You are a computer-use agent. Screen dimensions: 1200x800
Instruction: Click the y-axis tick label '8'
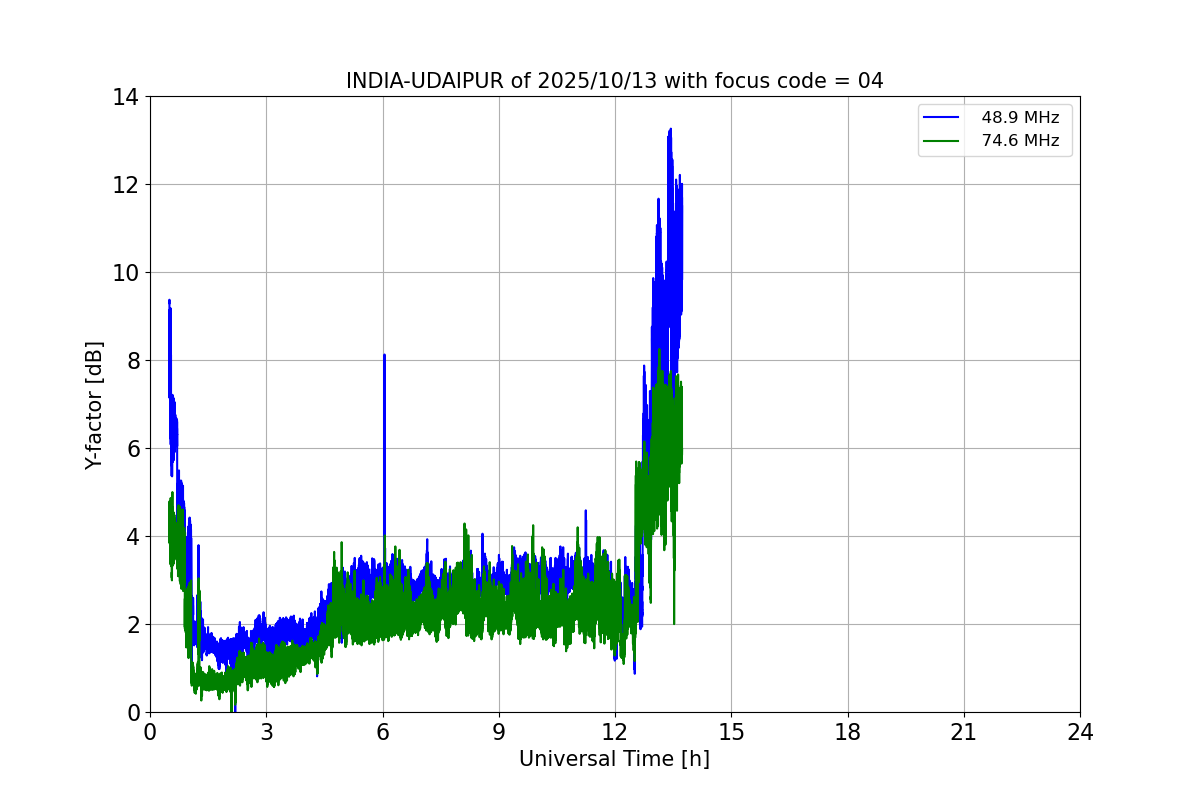[x=133, y=361]
